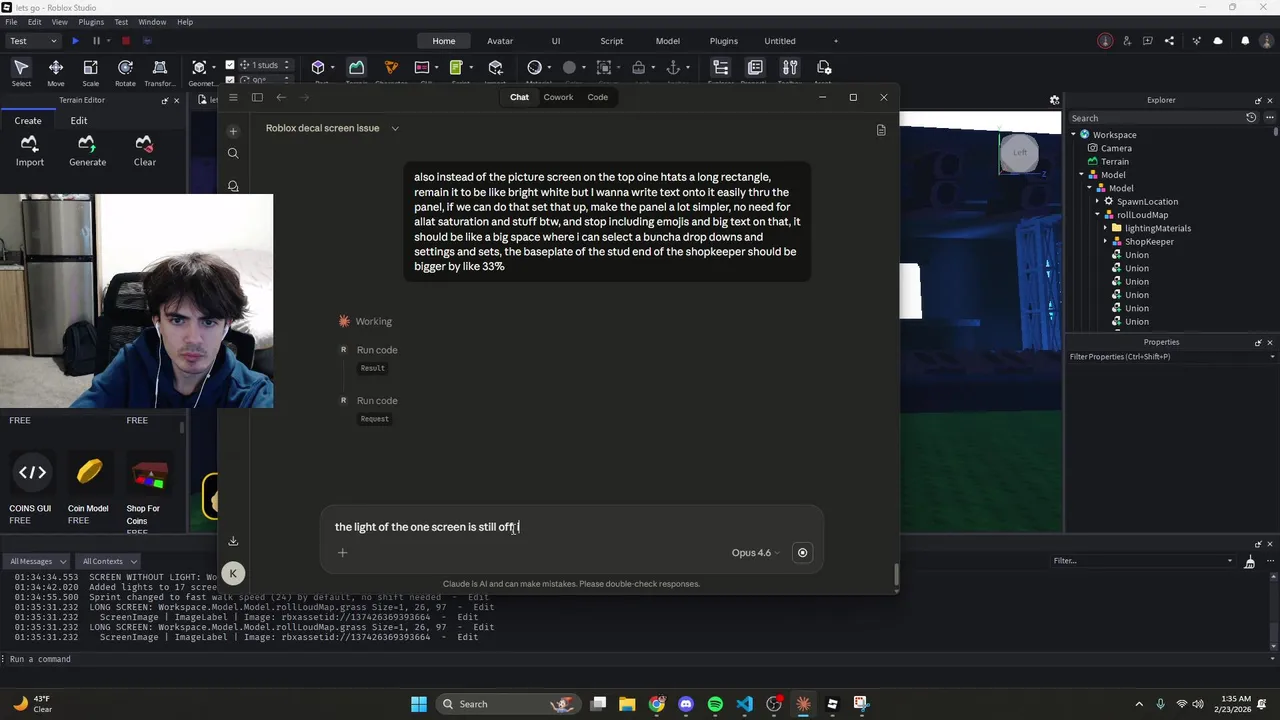Toggle the rotate snap degrees checkbox
The height and width of the screenshot is (720, 1280).
click(230, 80)
